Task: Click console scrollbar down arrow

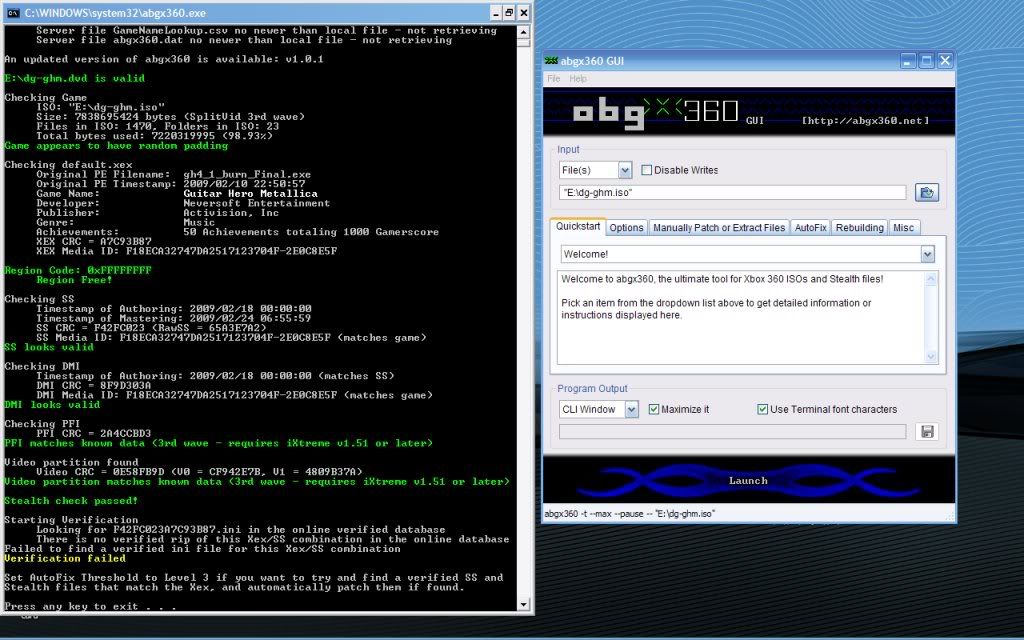Action: 523,604
